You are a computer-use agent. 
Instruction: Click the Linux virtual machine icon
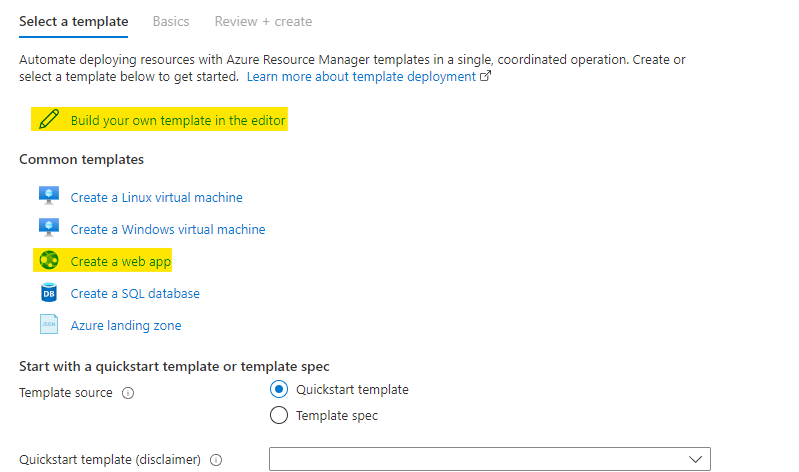[49, 197]
